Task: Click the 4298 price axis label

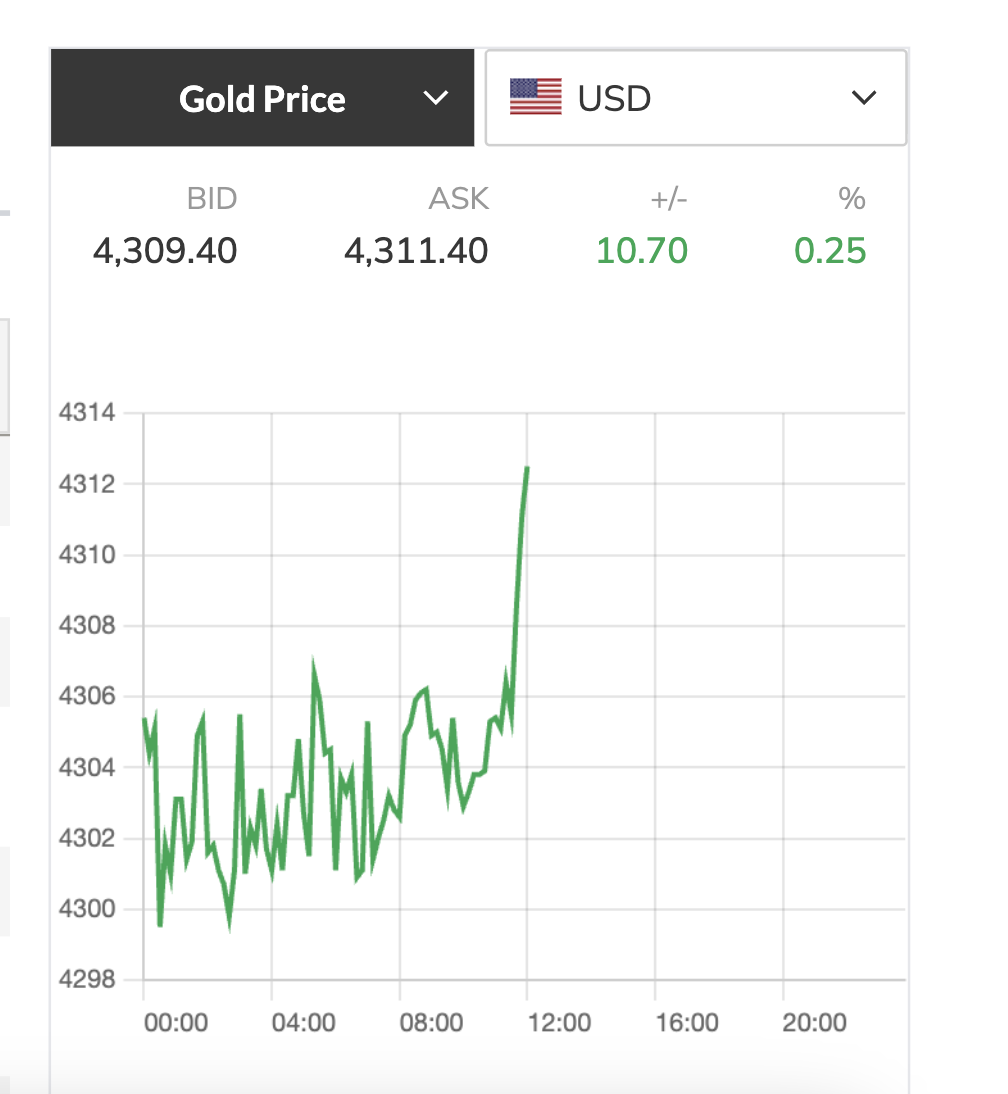Action: pos(87,980)
